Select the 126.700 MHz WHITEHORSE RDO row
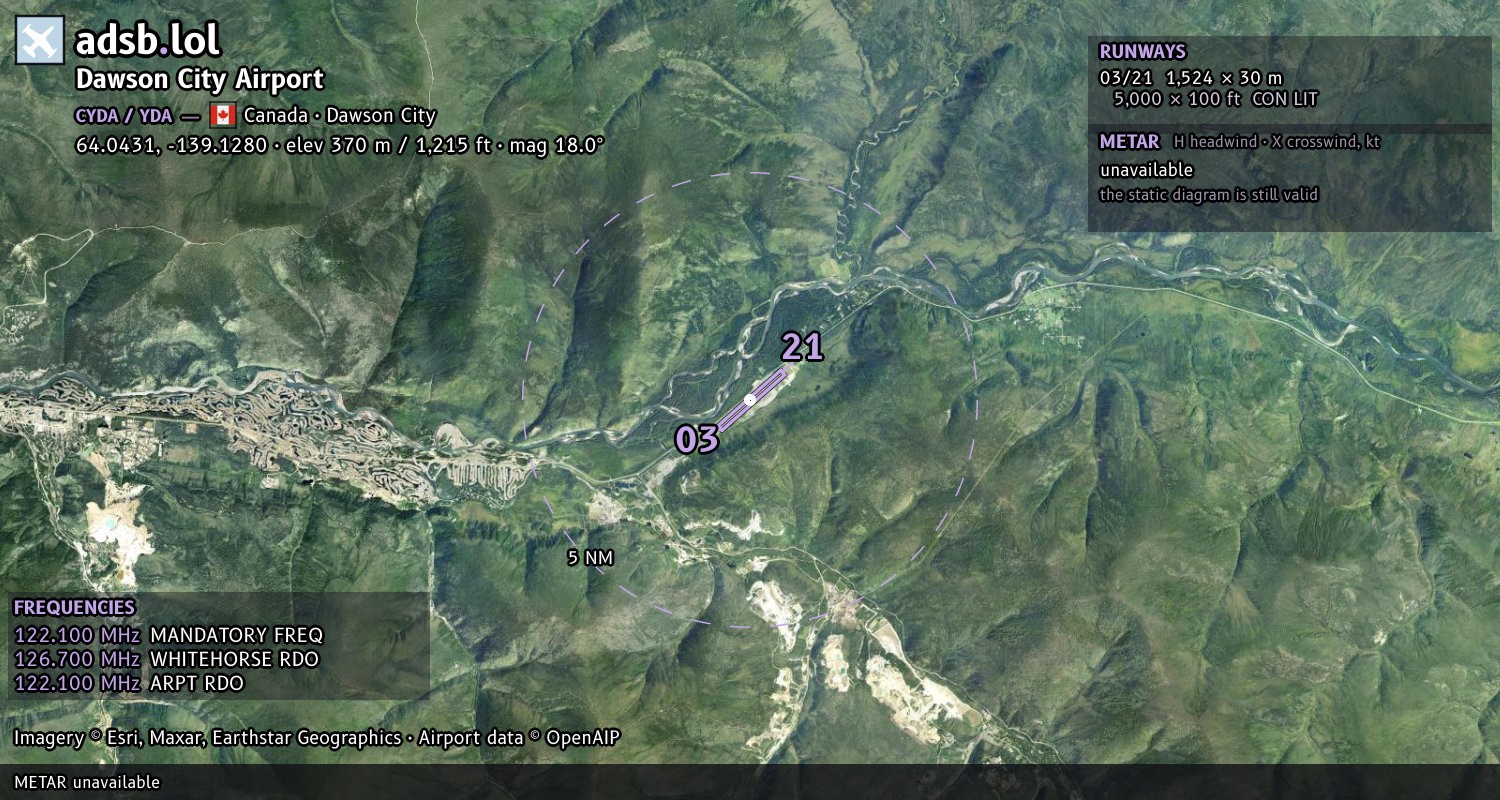The height and width of the screenshot is (800, 1500). (166, 659)
